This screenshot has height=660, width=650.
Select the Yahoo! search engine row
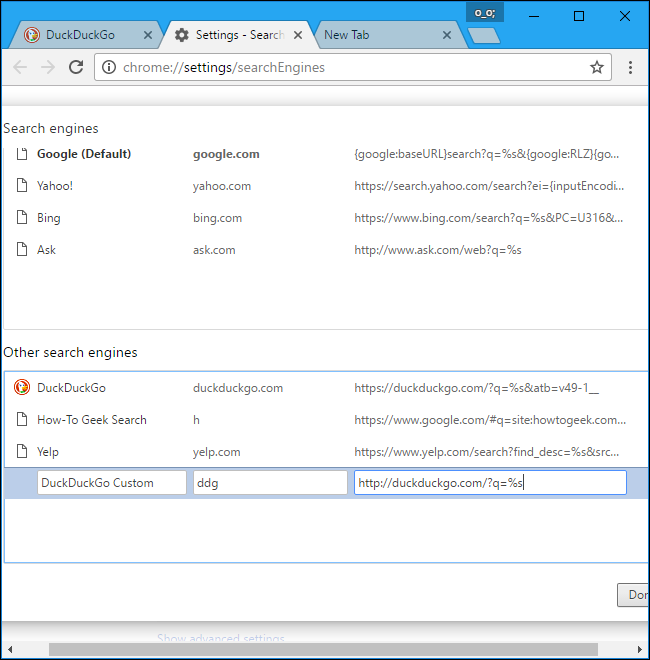point(55,186)
